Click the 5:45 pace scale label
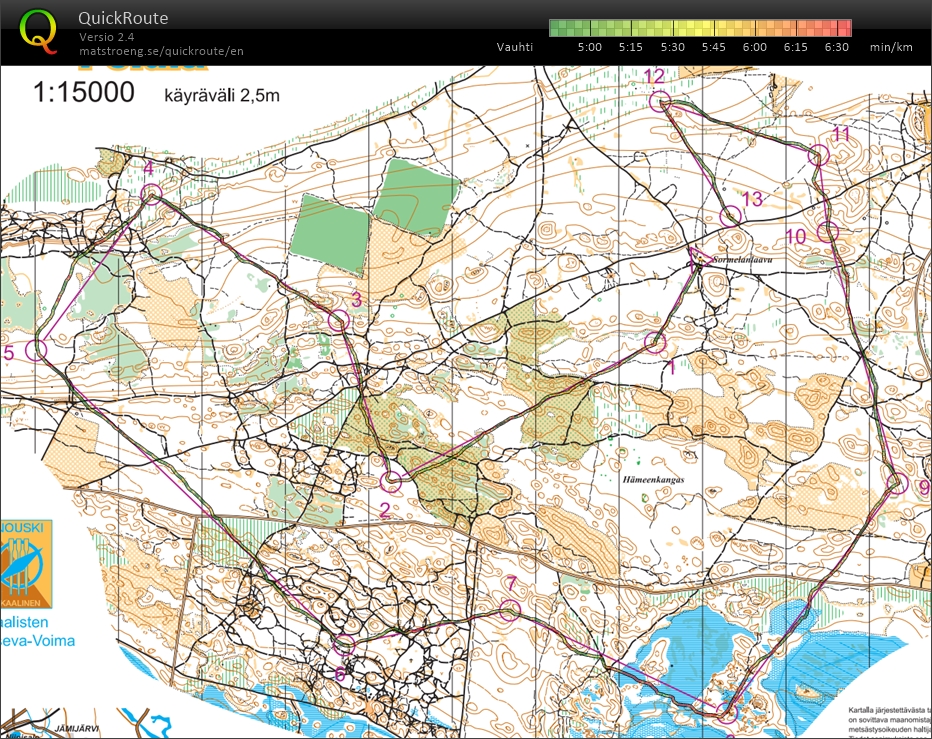 click(713, 47)
